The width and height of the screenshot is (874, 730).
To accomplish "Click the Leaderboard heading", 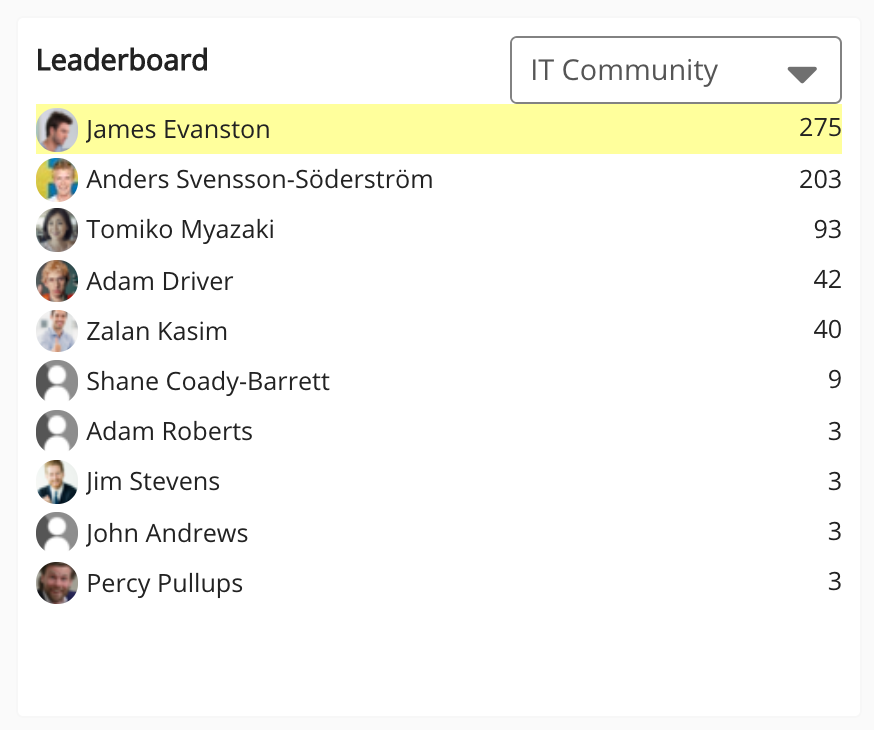I will click(x=122, y=60).
